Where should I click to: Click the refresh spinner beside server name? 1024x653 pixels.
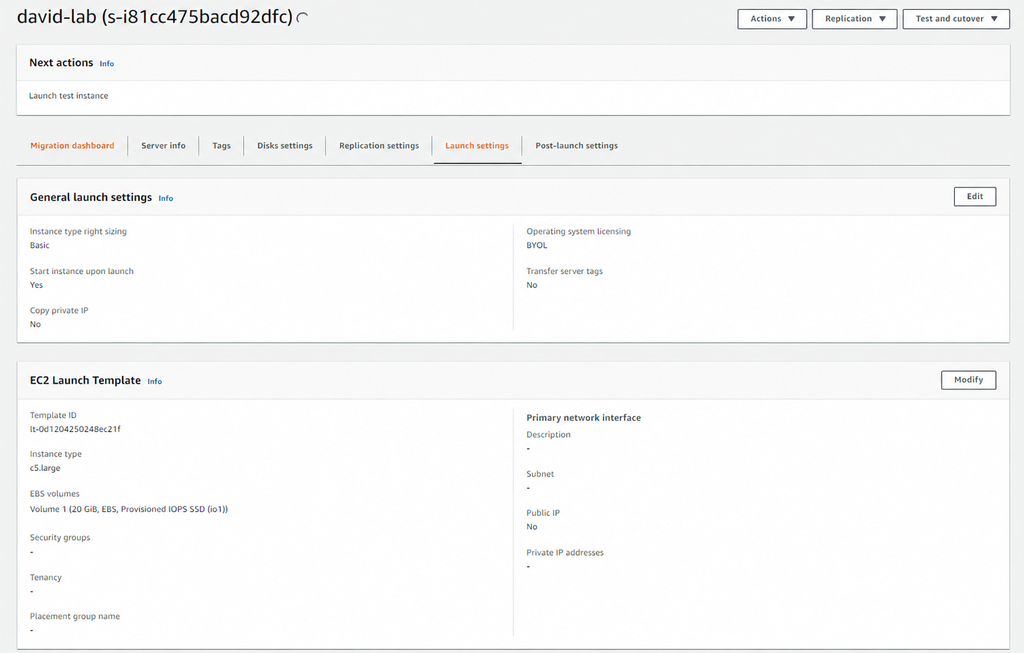(x=302, y=18)
